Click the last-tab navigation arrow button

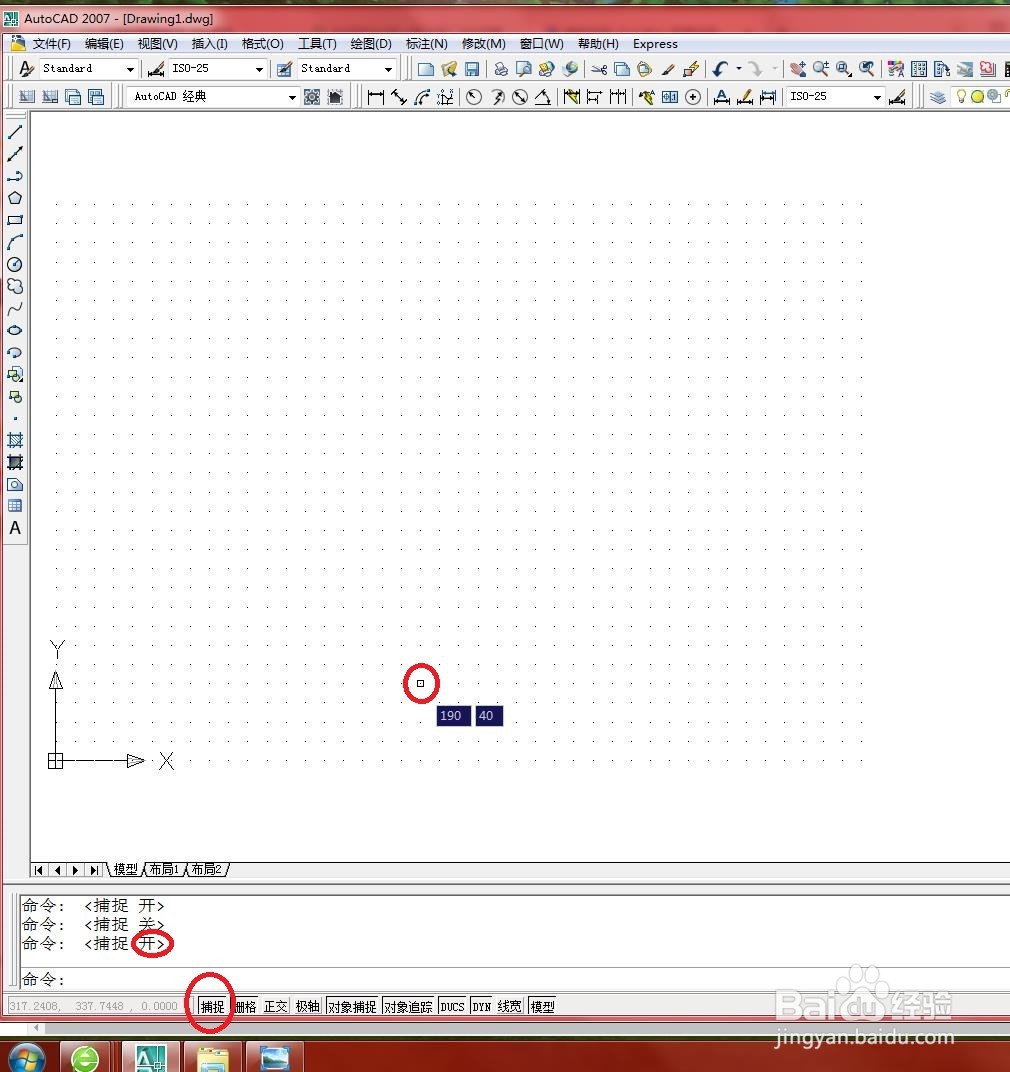[x=94, y=870]
